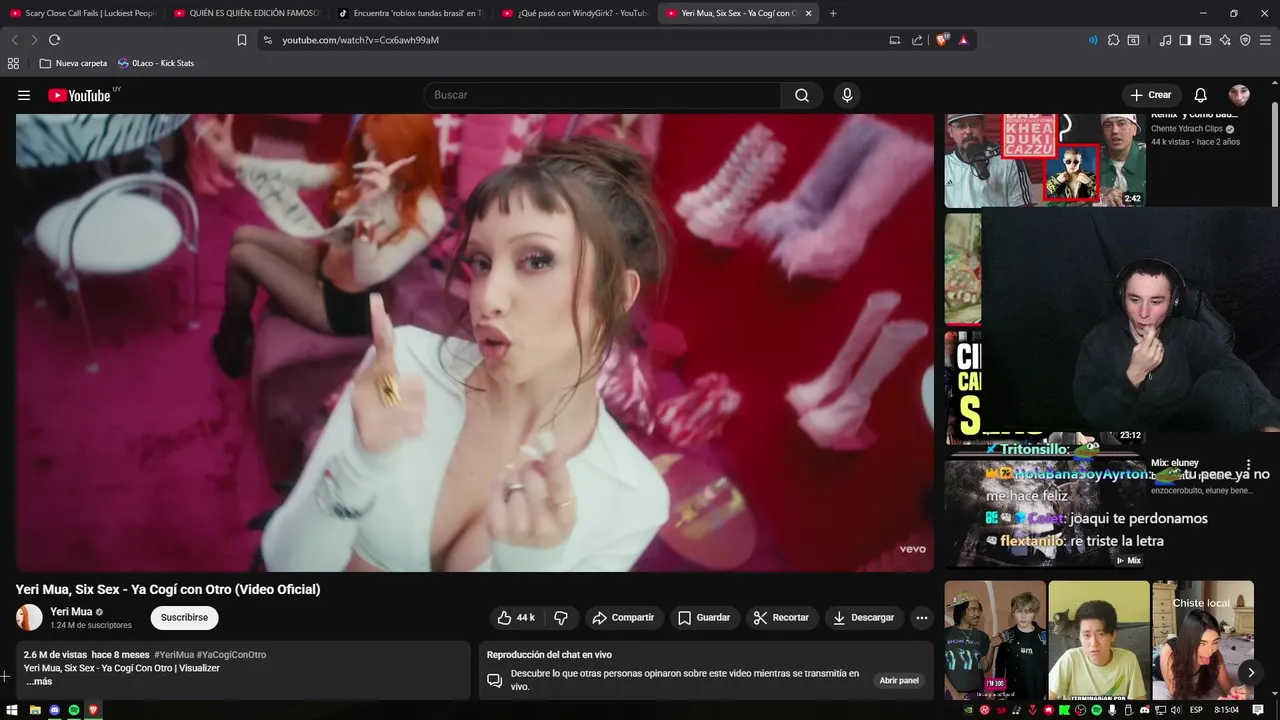Image resolution: width=1280 pixels, height=720 pixels.
Task: Switch to Scary Close Call Fails tab
Action: pyautogui.click(x=83, y=13)
